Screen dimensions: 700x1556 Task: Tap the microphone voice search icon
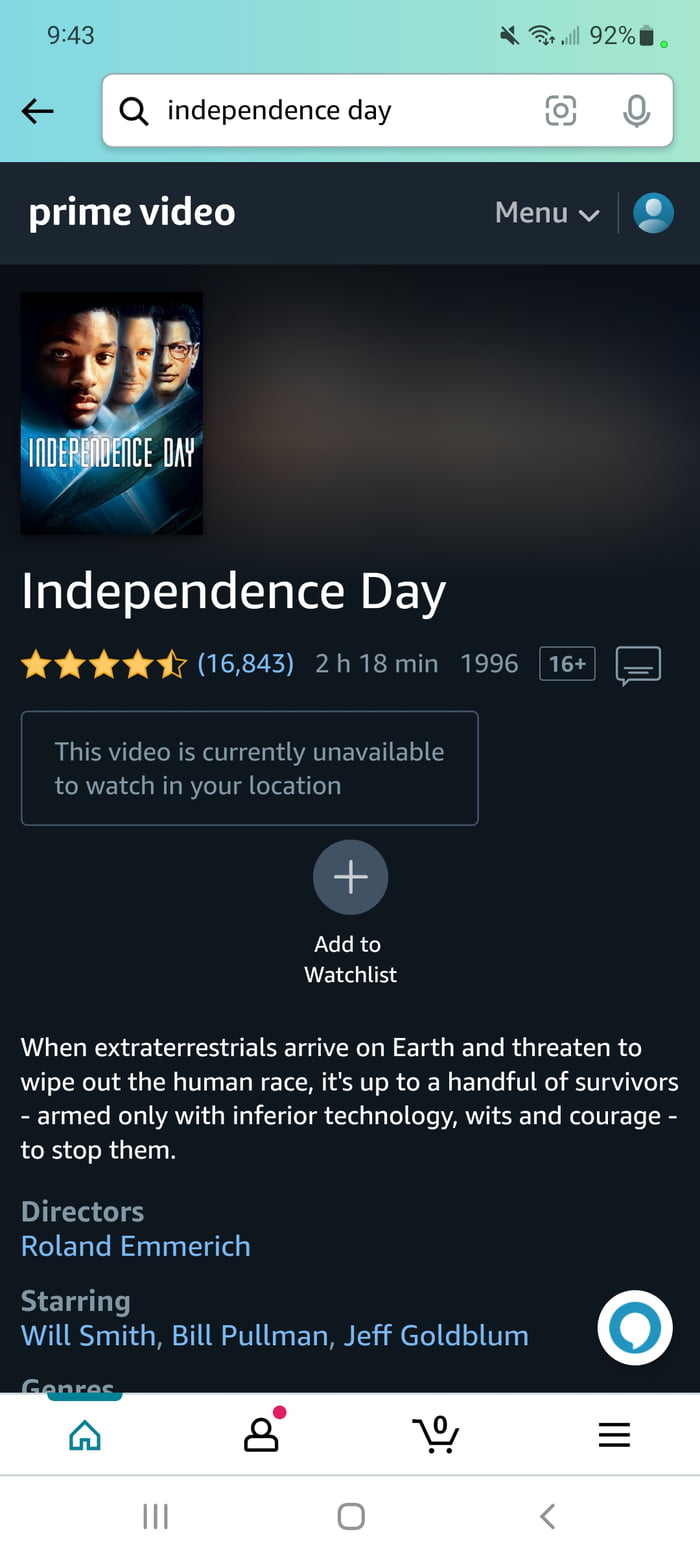point(636,110)
